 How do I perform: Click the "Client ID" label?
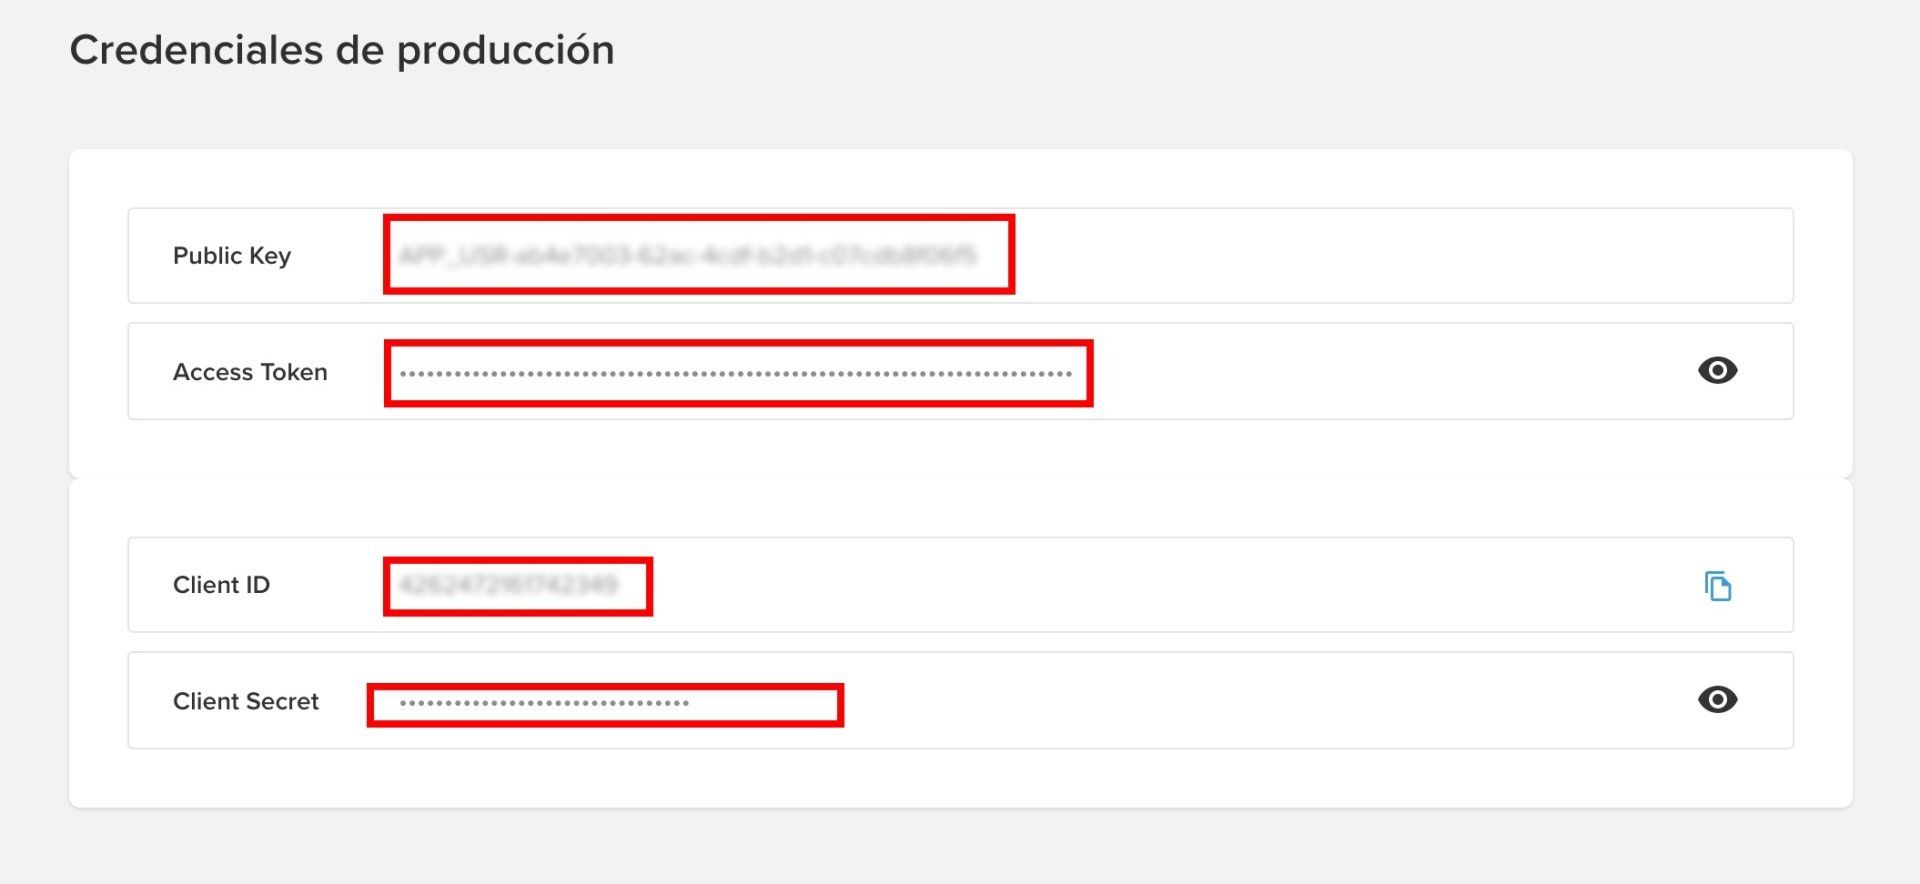[221, 585]
